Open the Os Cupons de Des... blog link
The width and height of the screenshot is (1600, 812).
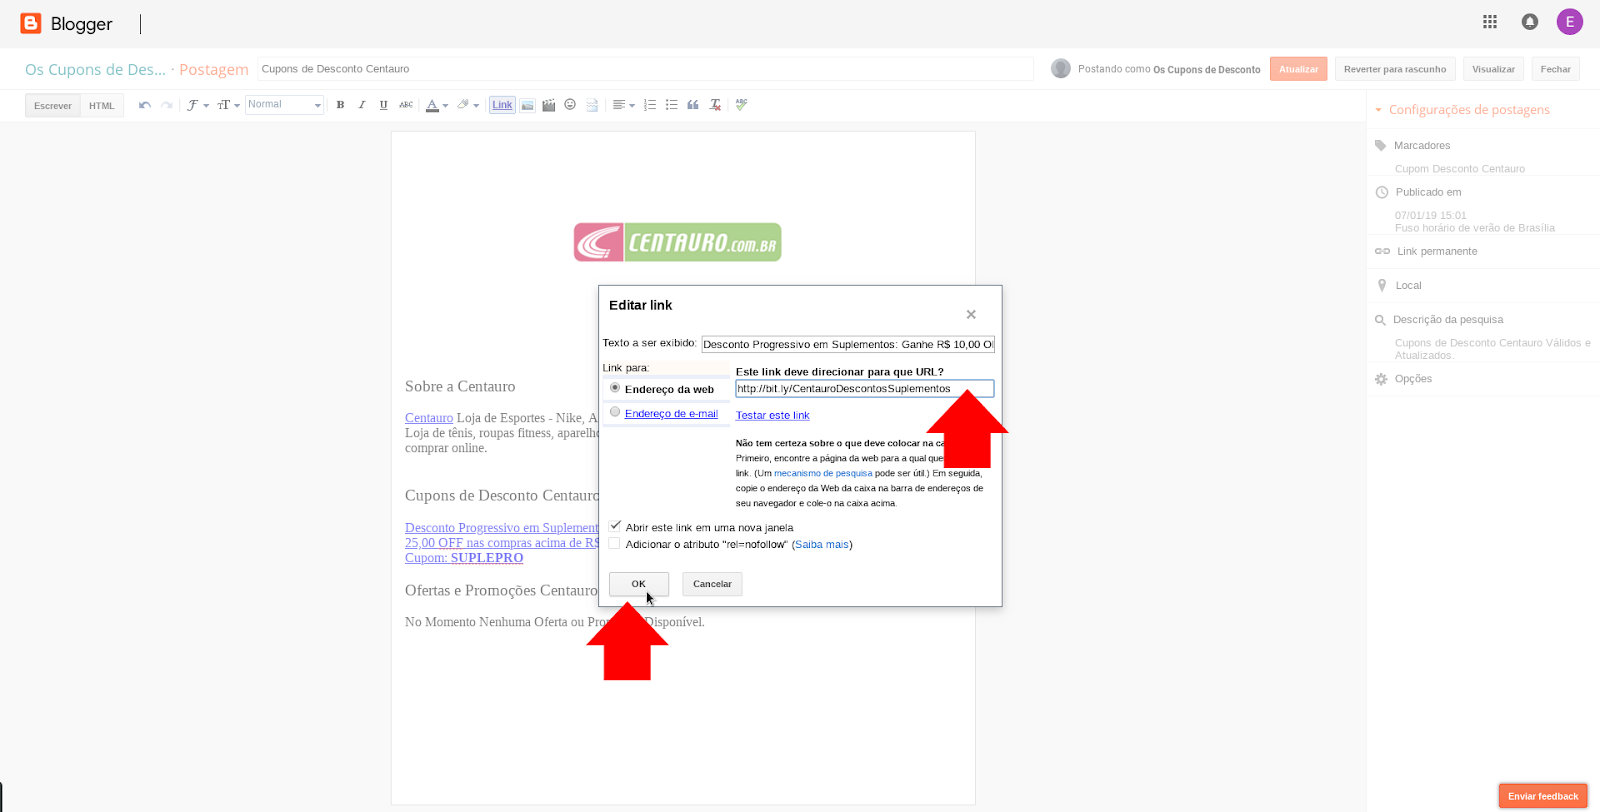coord(95,70)
